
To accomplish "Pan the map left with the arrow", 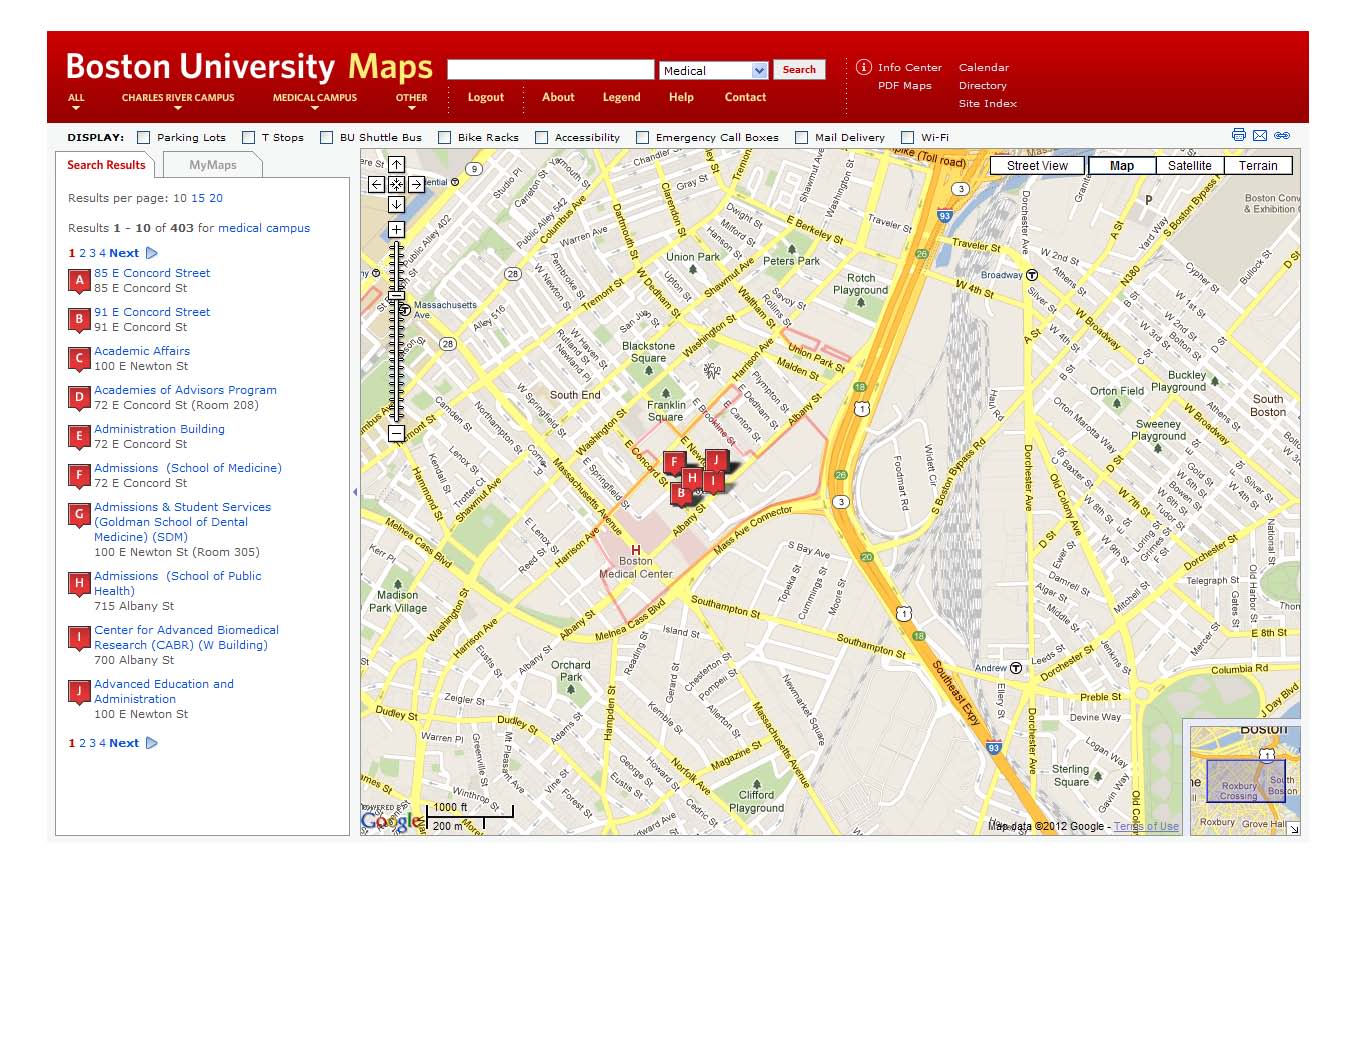I will pyautogui.click(x=376, y=184).
